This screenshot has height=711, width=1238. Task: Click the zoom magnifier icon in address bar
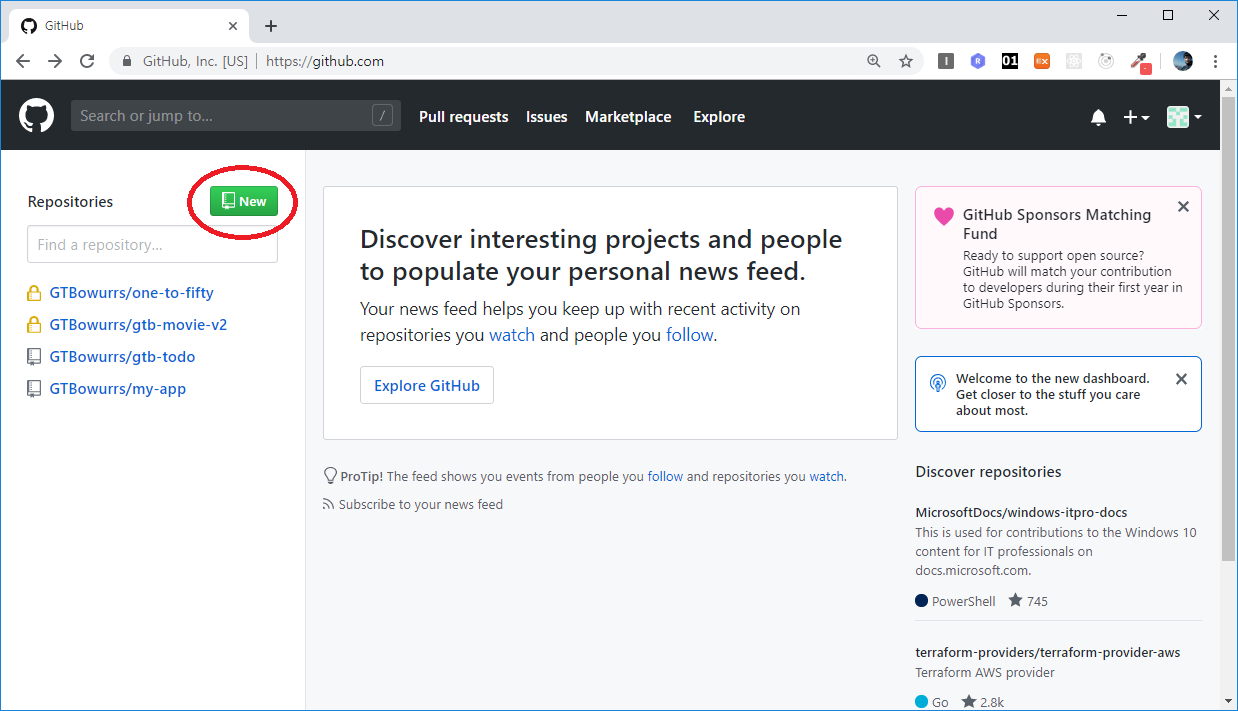[x=874, y=61]
